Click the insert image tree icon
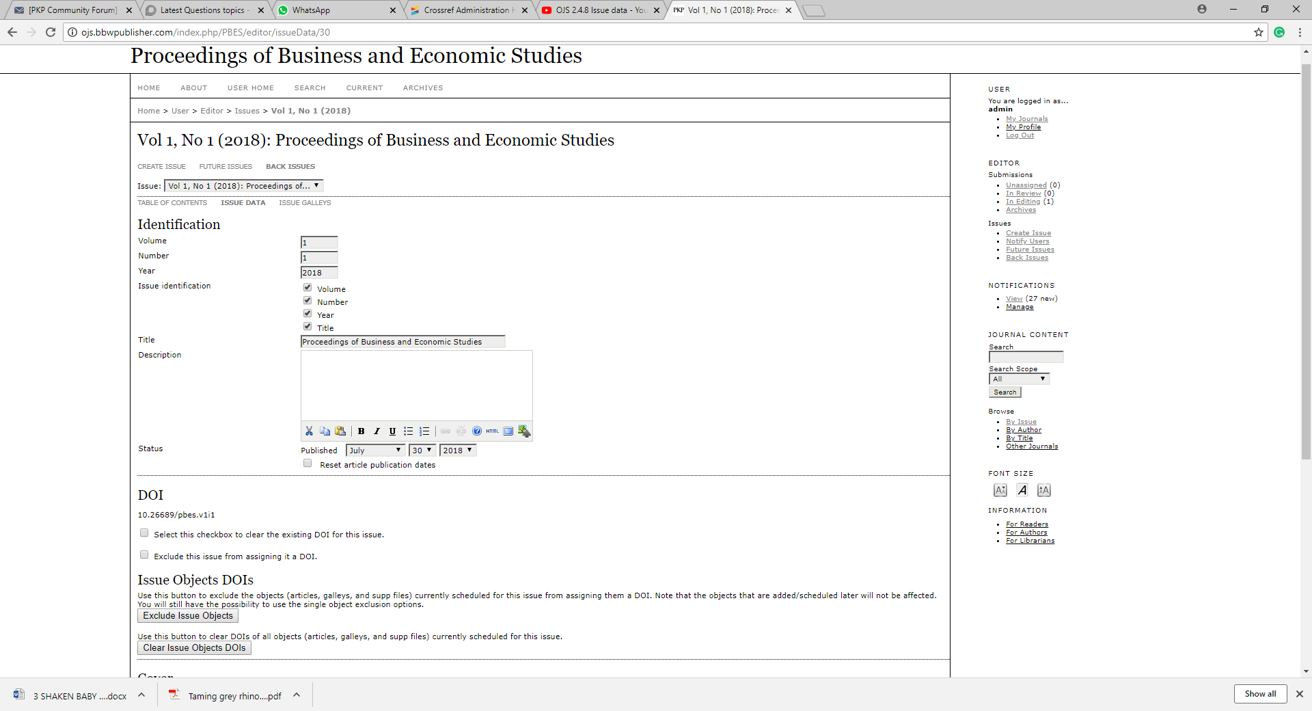The height and width of the screenshot is (711, 1312). click(x=524, y=431)
